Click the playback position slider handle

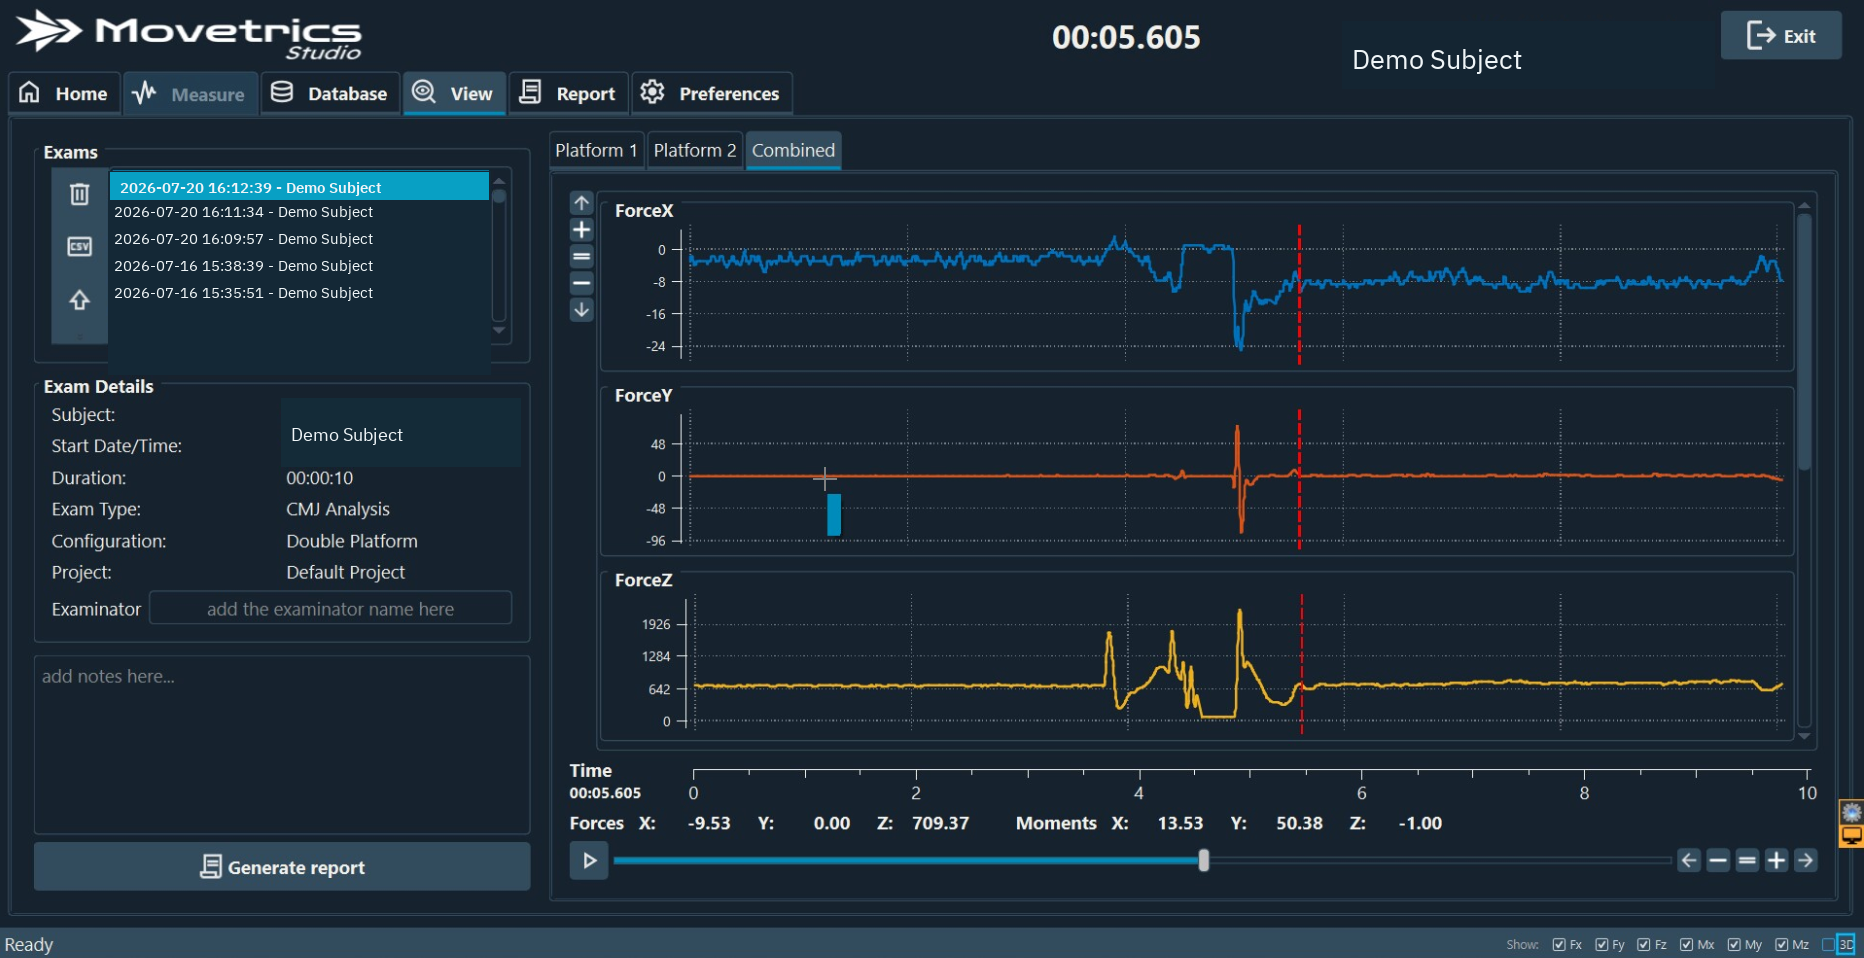tap(1204, 860)
